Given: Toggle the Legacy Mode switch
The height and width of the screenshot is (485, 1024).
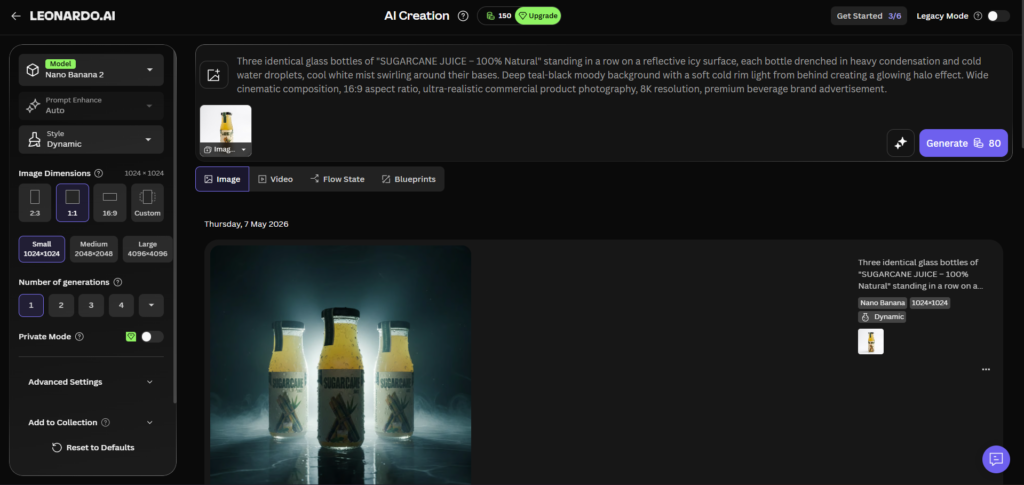Looking at the screenshot, I should click(998, 16).
